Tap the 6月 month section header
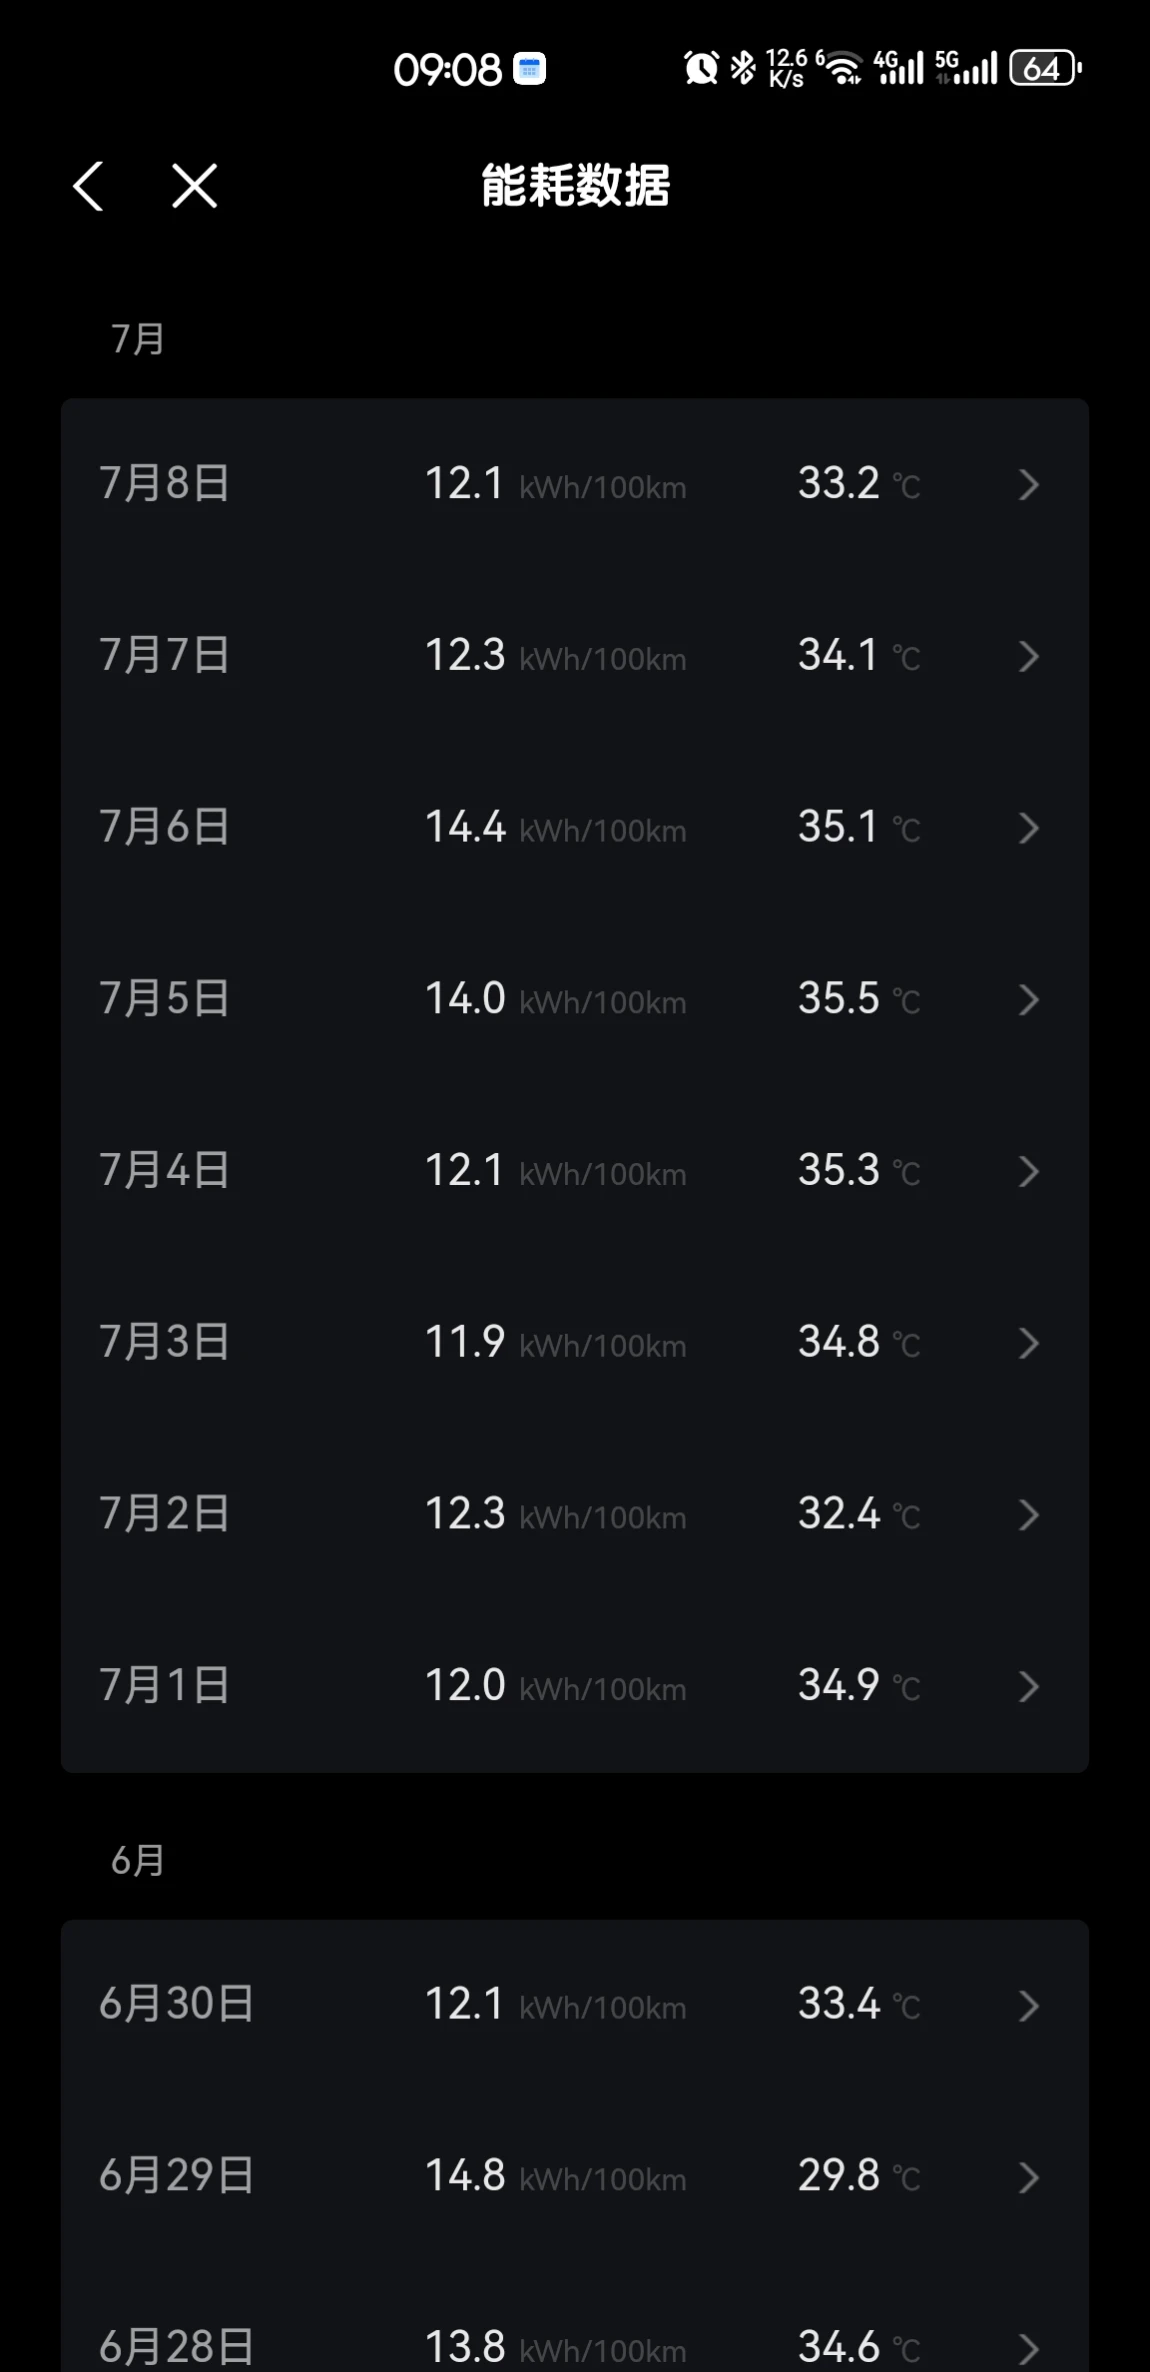The width and height of the screenshot is (1150, 2372). tap(137, 1860)
